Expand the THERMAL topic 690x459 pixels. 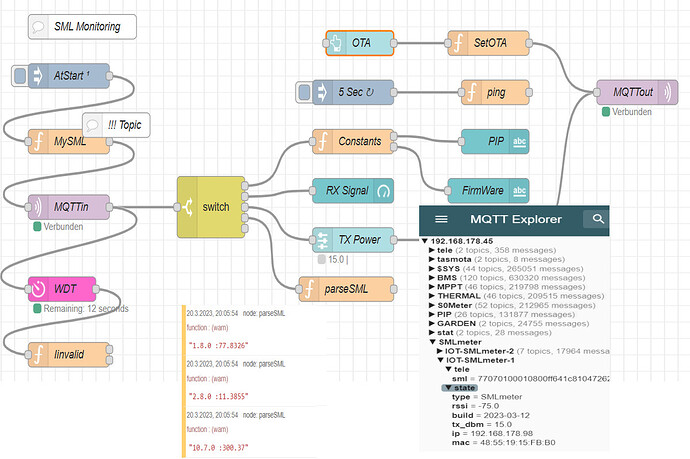pos(432,296)
